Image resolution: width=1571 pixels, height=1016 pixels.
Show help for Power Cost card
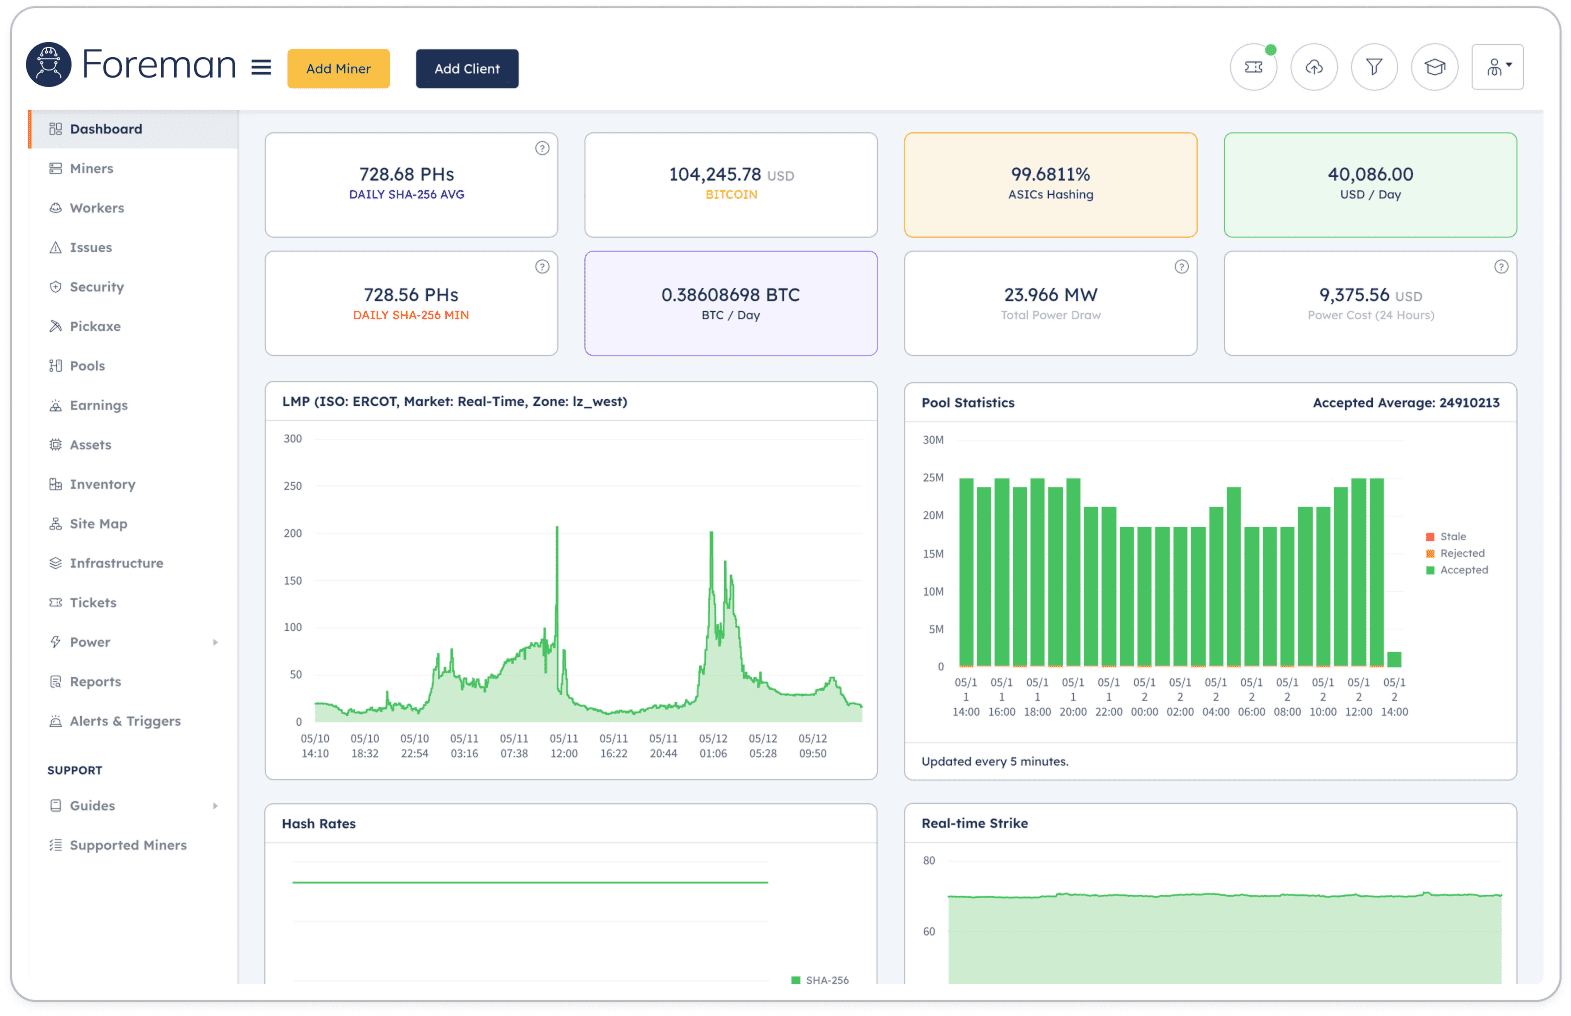1501,267
